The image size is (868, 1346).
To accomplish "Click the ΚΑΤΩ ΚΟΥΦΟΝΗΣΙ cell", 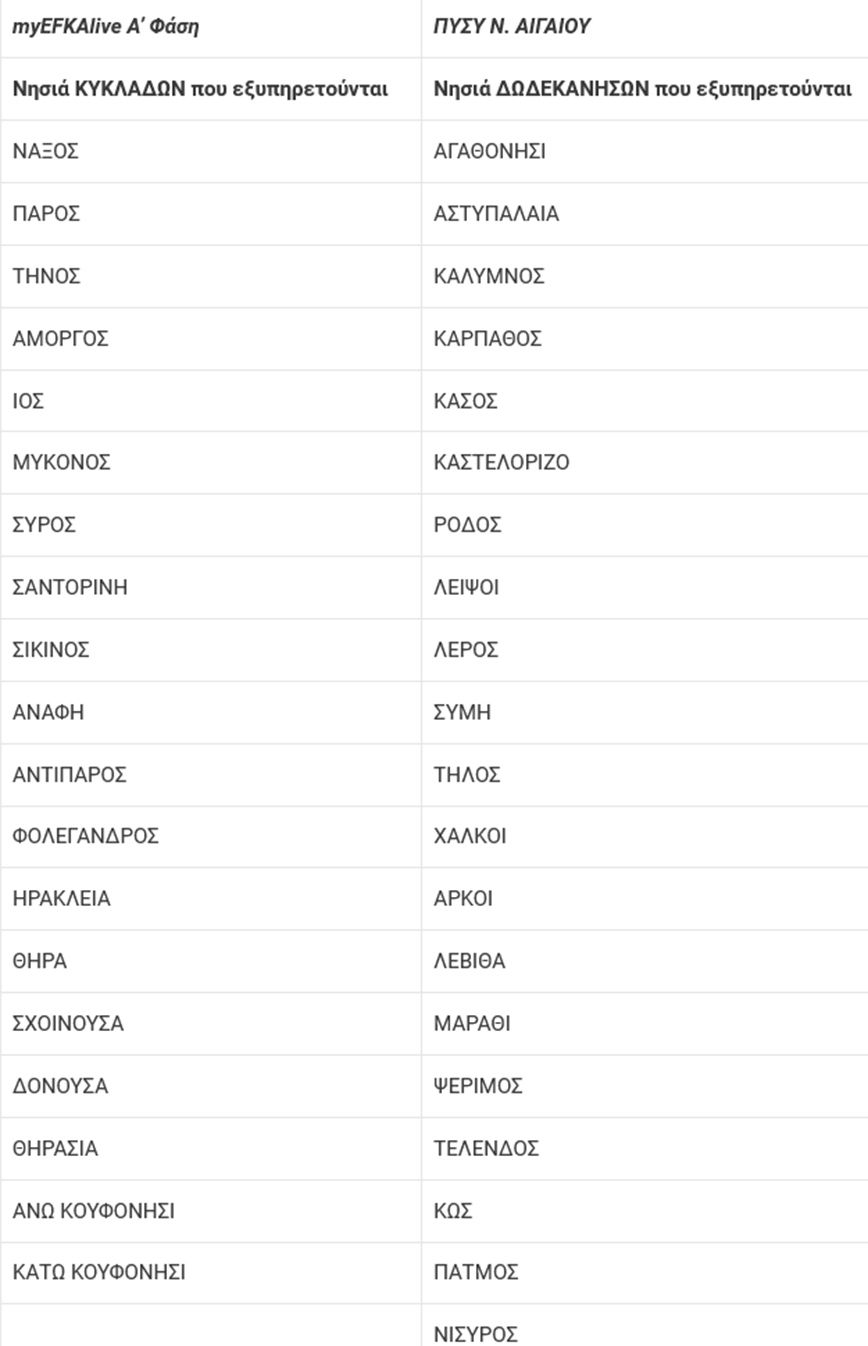I will coord(99,1272).
